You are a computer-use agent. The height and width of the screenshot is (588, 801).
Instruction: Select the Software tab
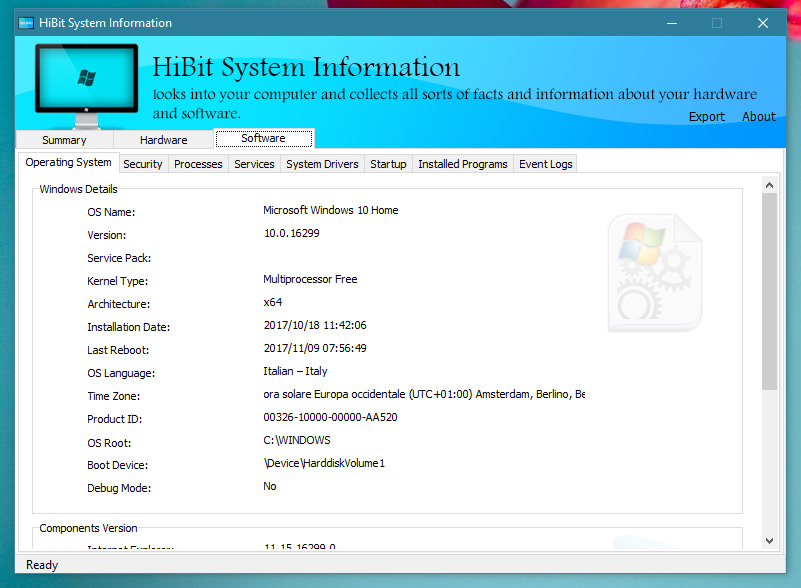click(263, 139)
